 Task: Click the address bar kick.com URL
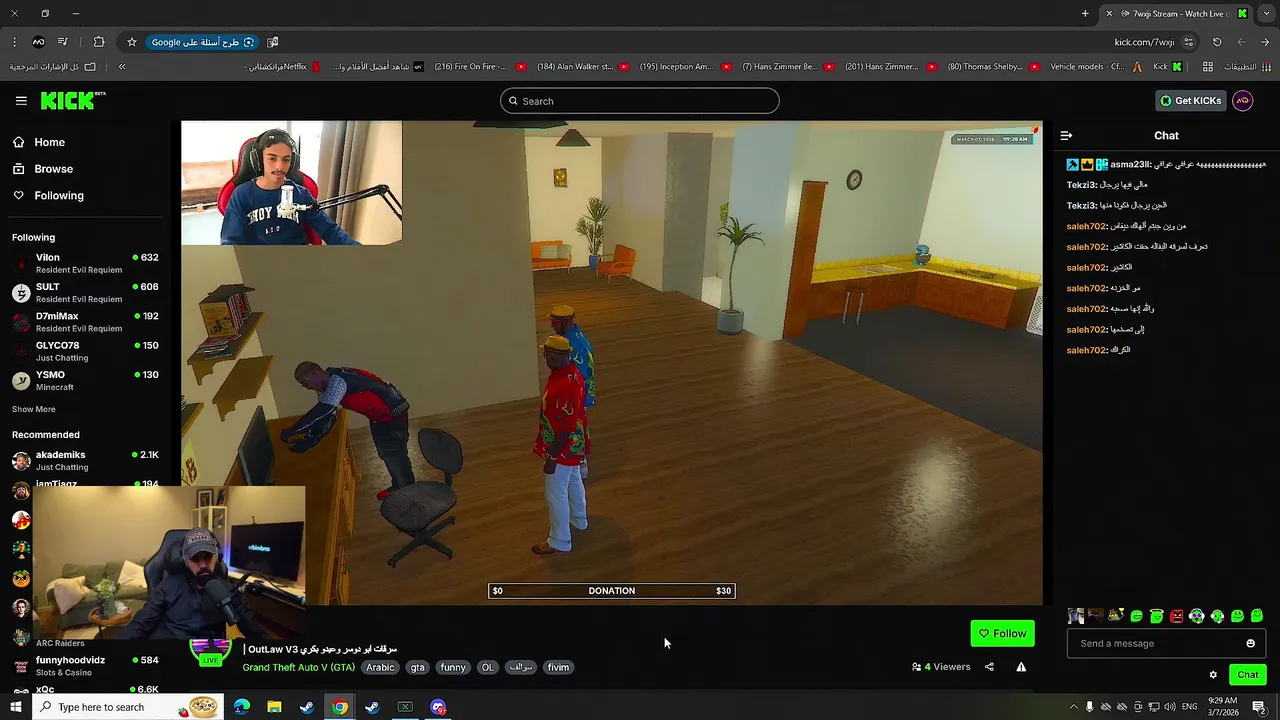1144,42
